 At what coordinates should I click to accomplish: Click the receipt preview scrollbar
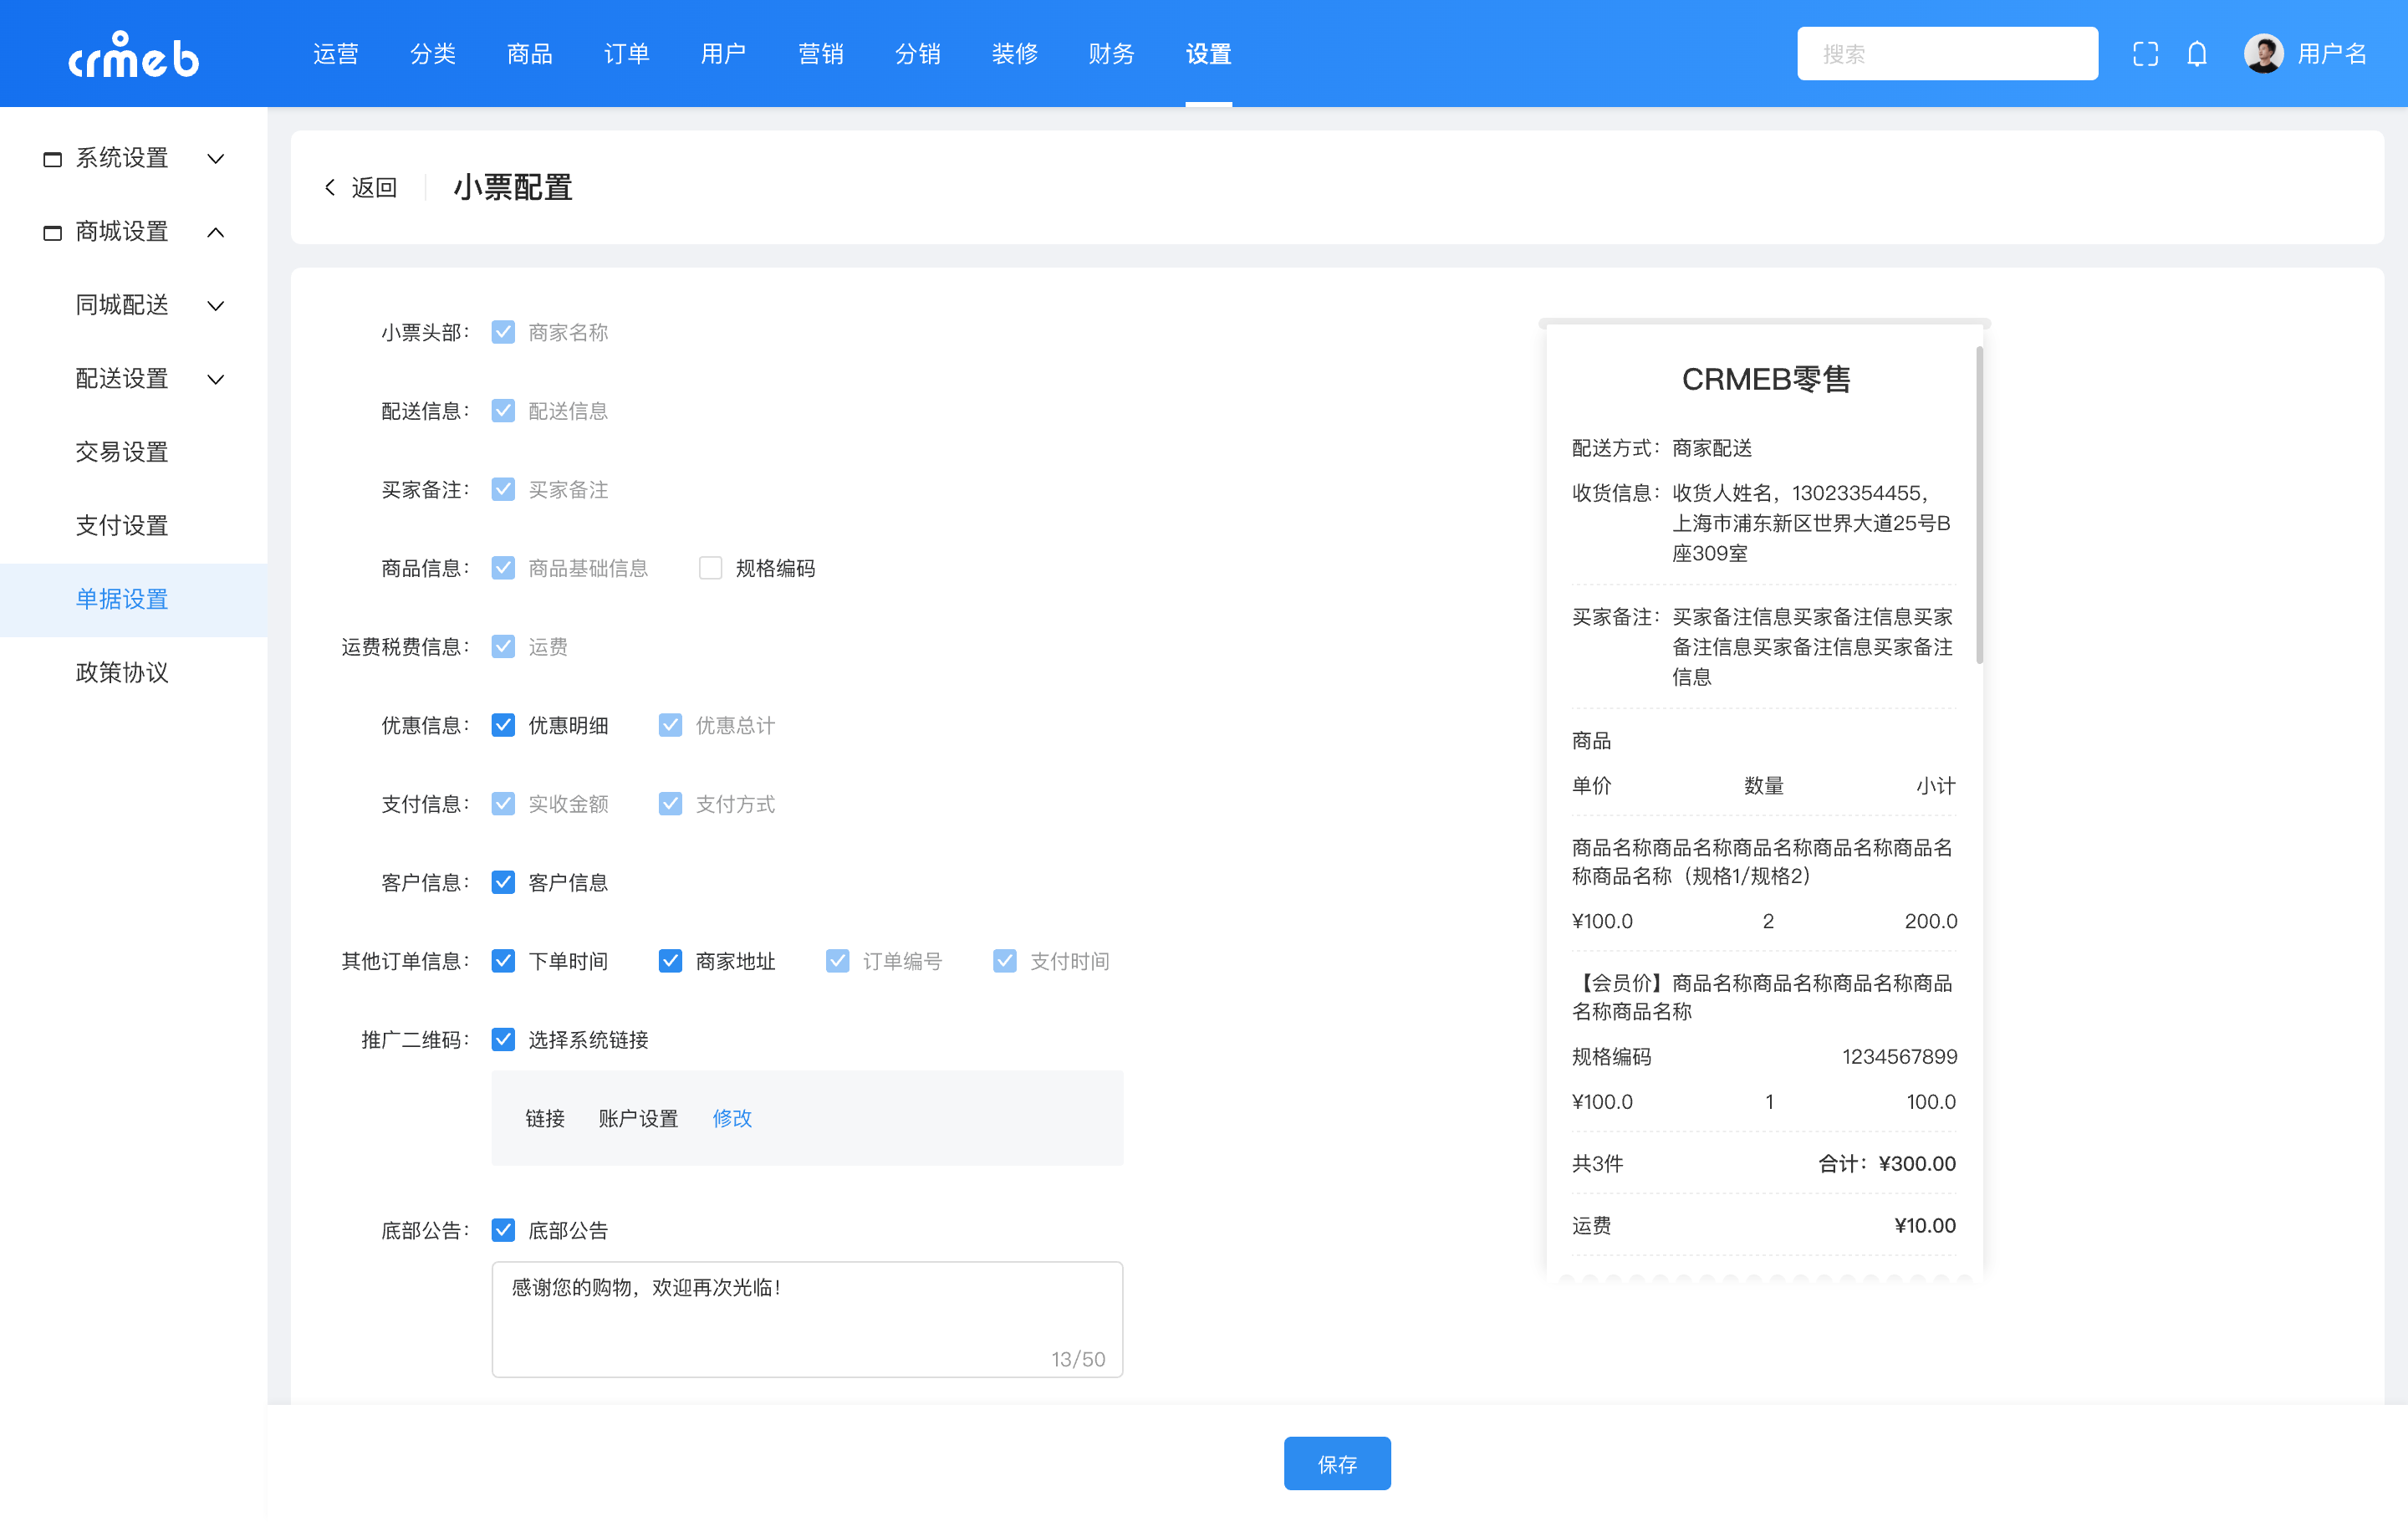[1979, 505]
